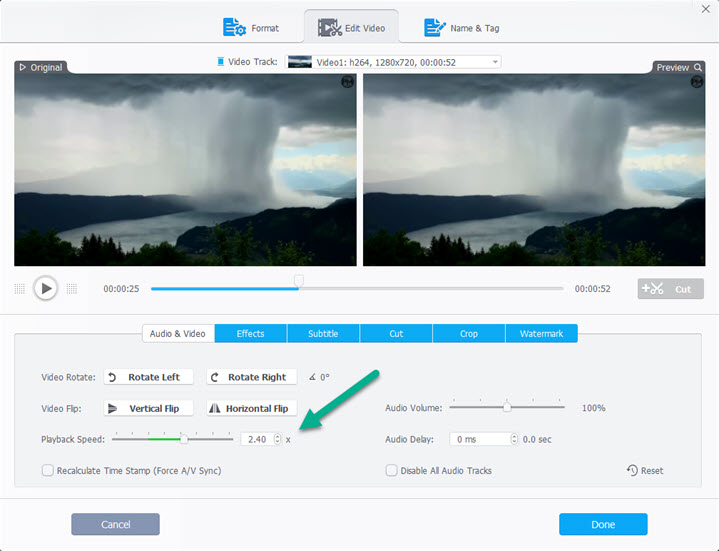This screenshot has width=719, height=551.
Task: Open the Cut tab
Action: click(396, 334)
